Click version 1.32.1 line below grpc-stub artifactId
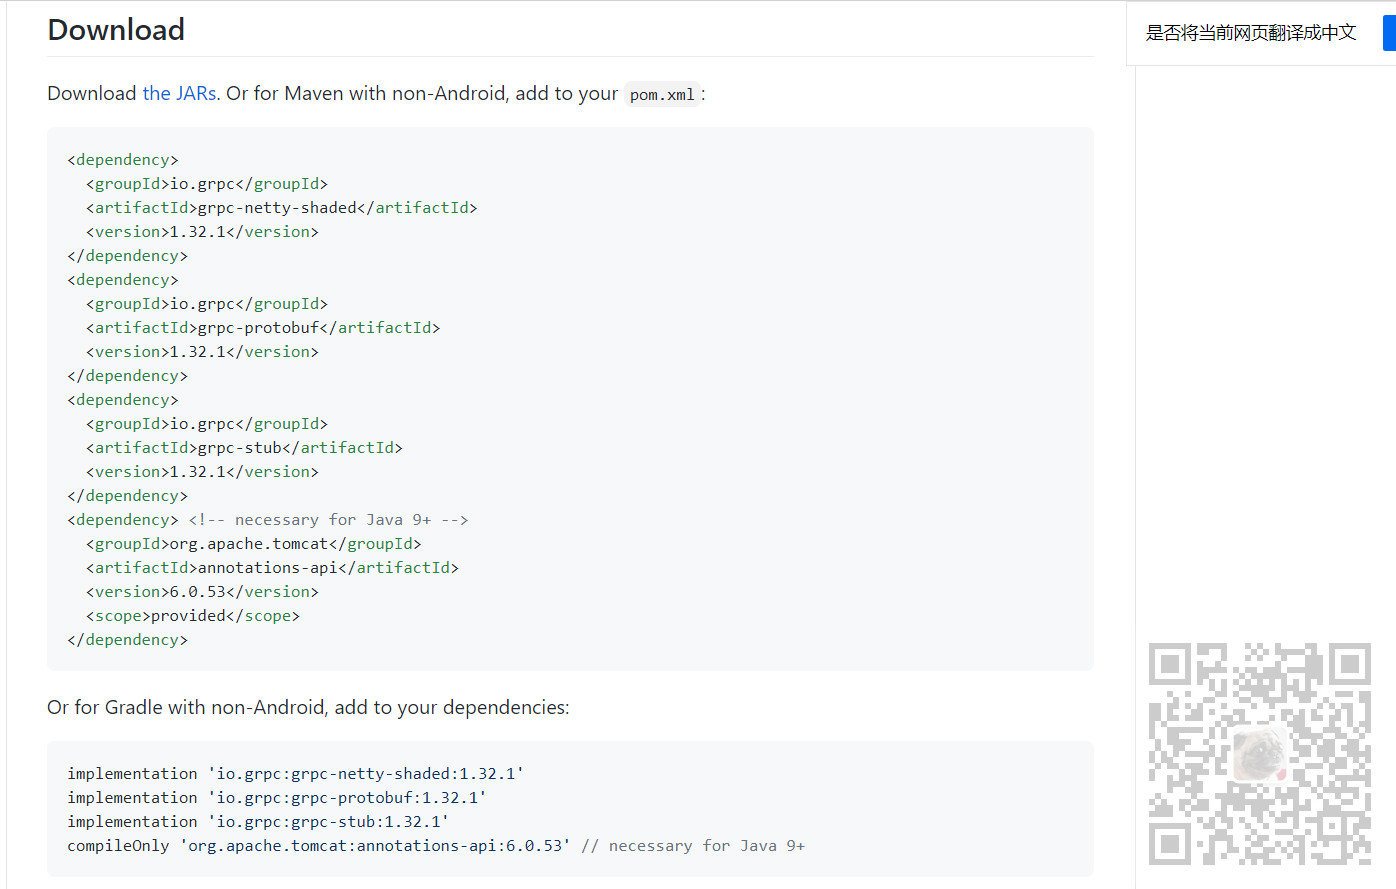Screen dimensions: 1396x889 (x=202, y=472)
